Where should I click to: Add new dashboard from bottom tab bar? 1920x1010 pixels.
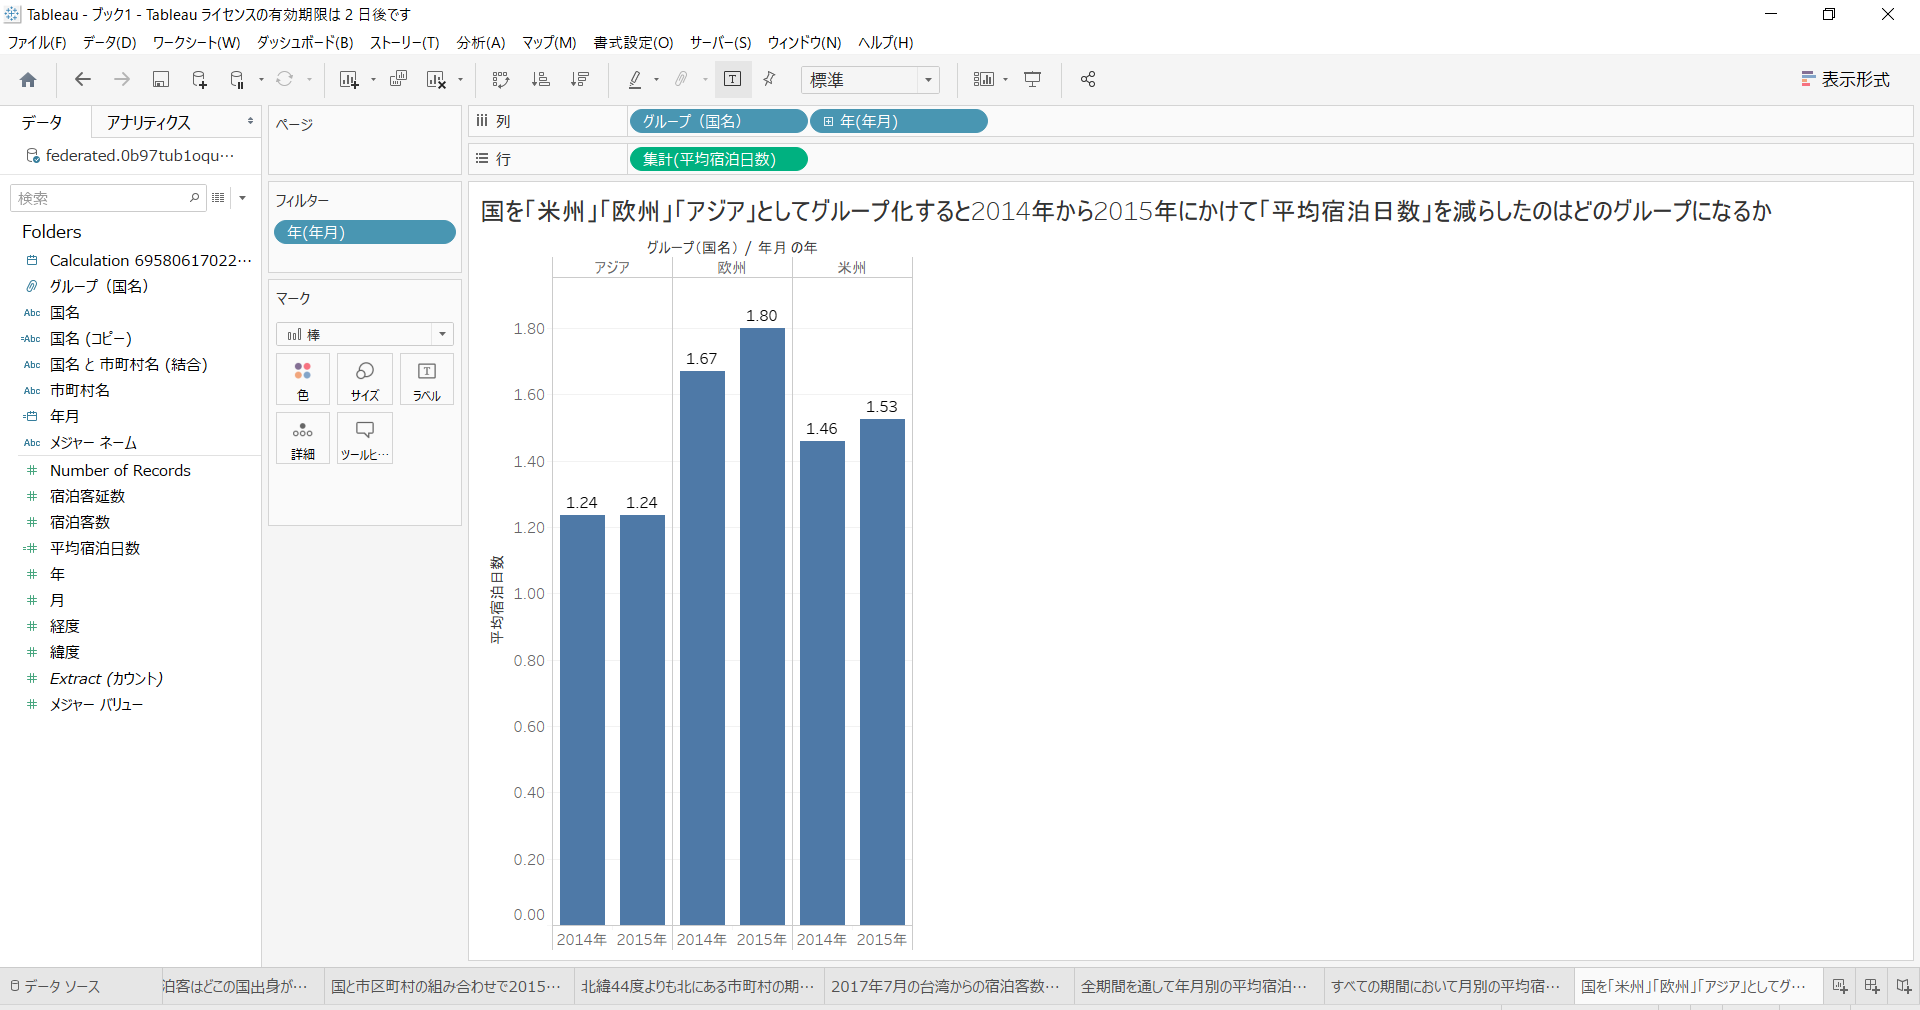coord(1872,986)
